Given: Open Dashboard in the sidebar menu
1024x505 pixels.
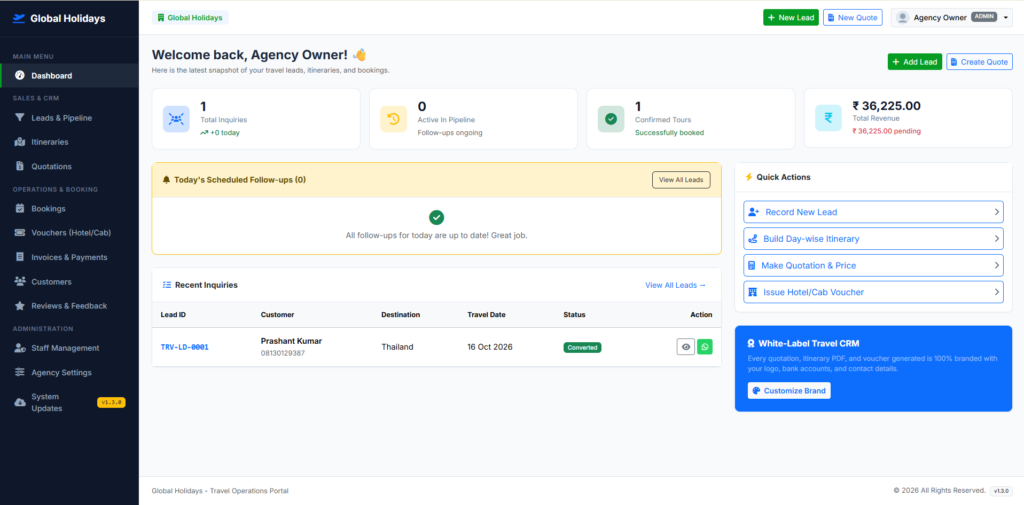Looking at the screenshot, I should (69, 75).
